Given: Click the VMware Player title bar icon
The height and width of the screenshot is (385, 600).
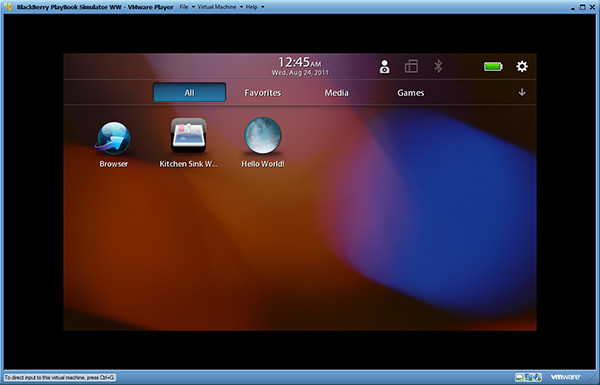Looking at the screenshot, I should point(8,7).
